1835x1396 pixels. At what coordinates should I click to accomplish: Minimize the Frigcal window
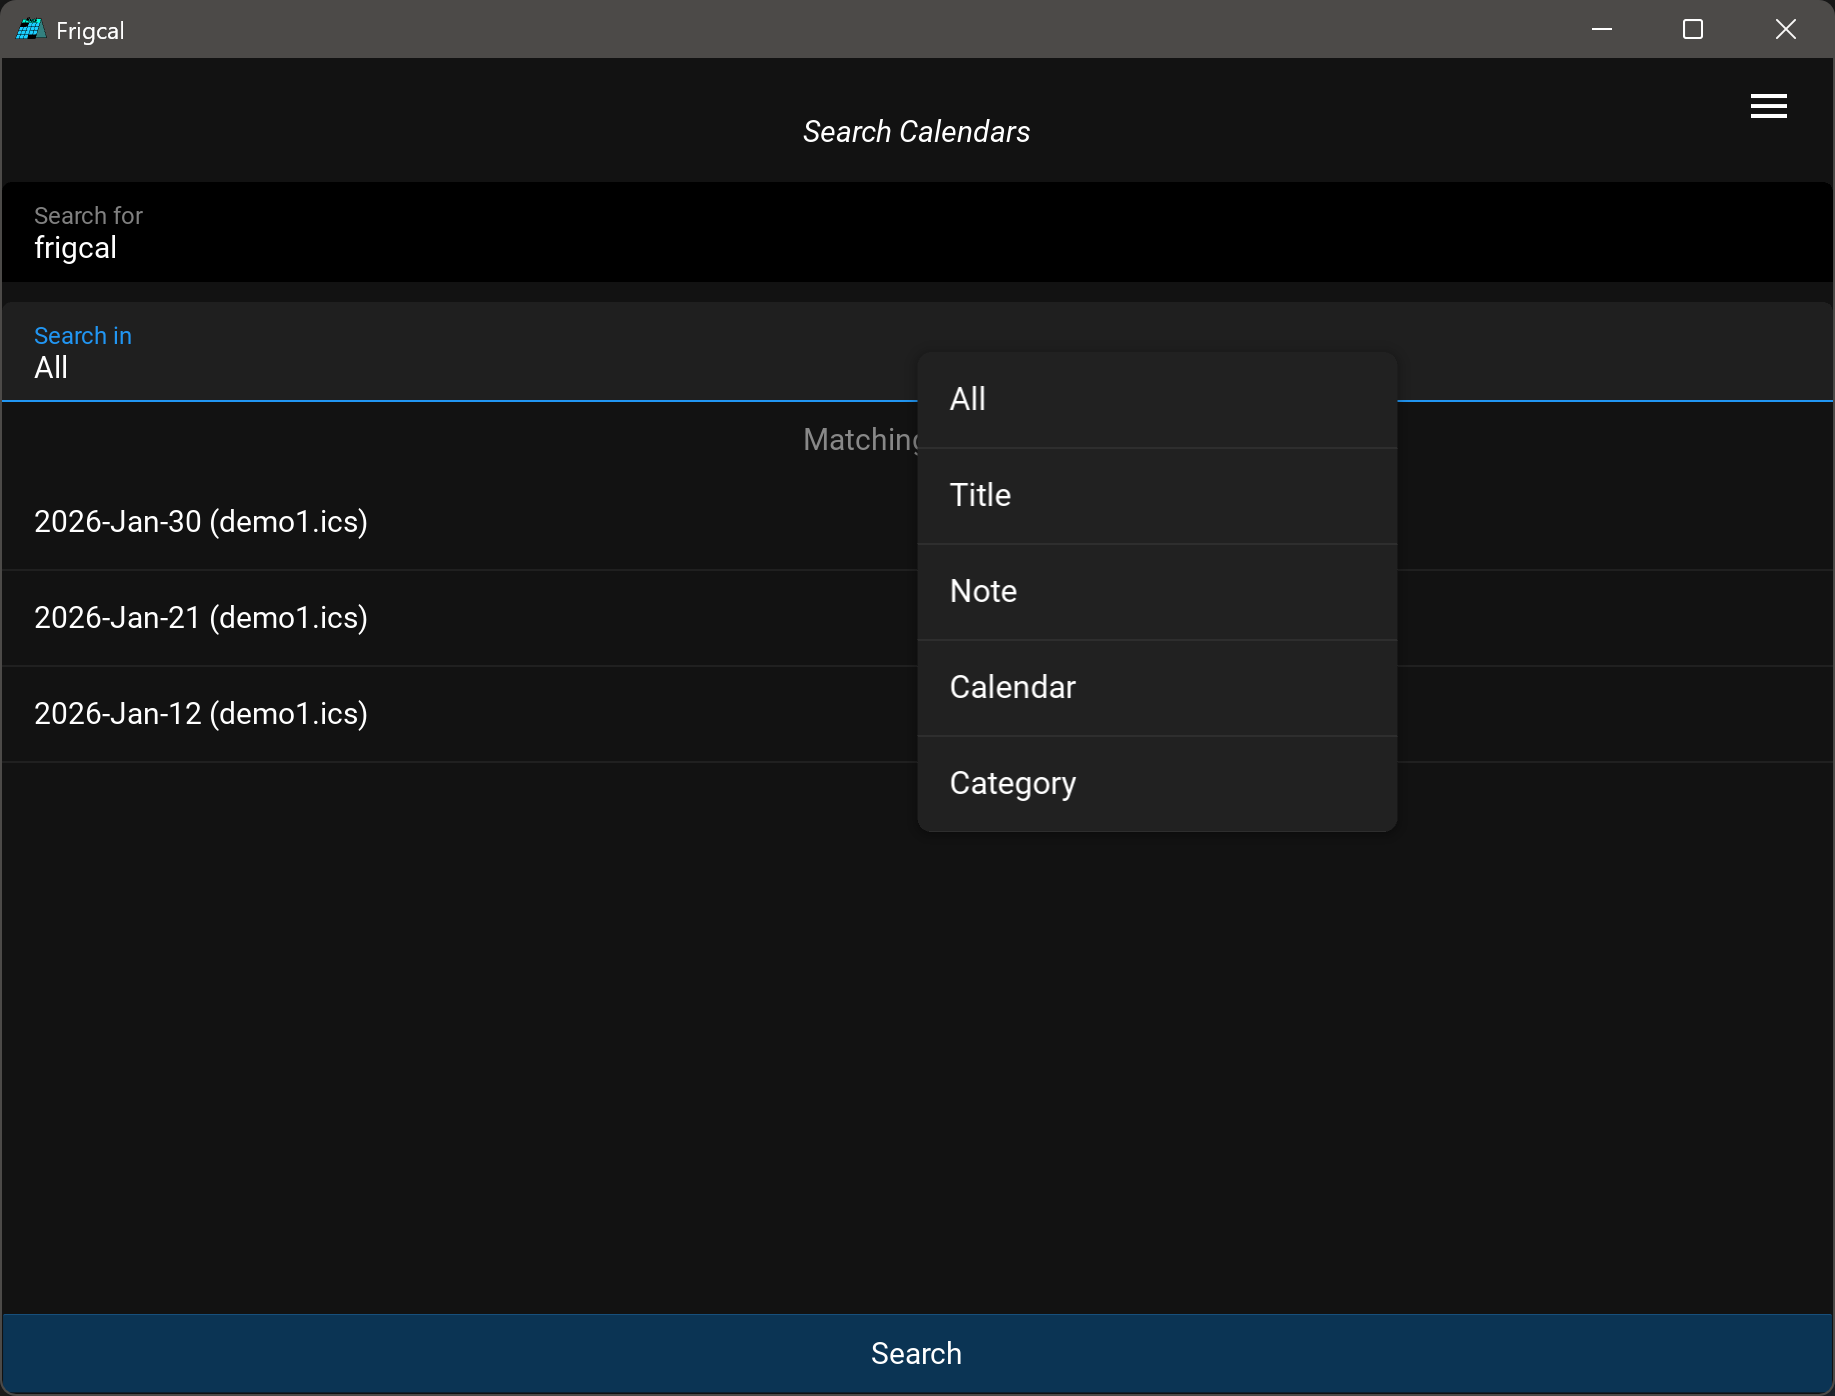pyautogui.click(x=1601, y=30)
